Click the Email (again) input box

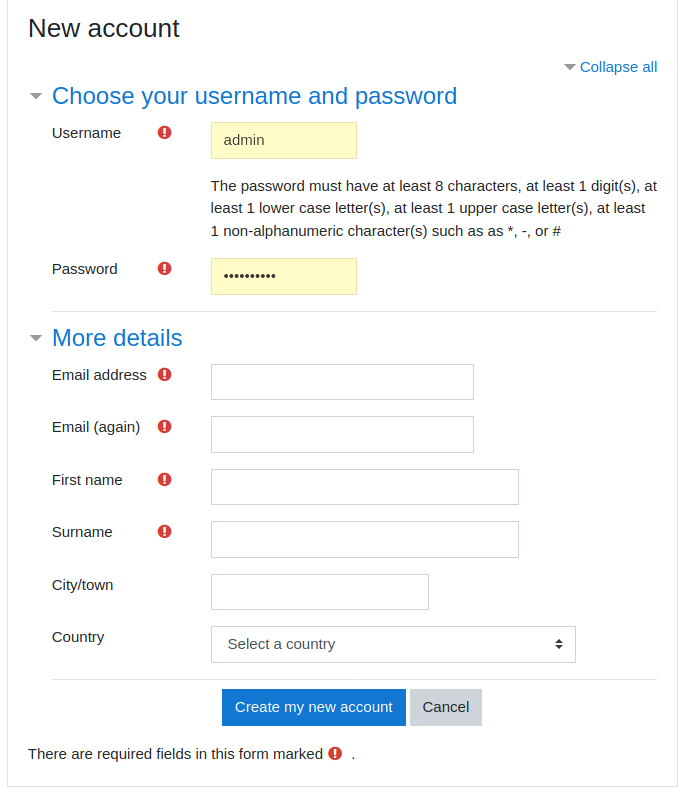pos(342,434)
